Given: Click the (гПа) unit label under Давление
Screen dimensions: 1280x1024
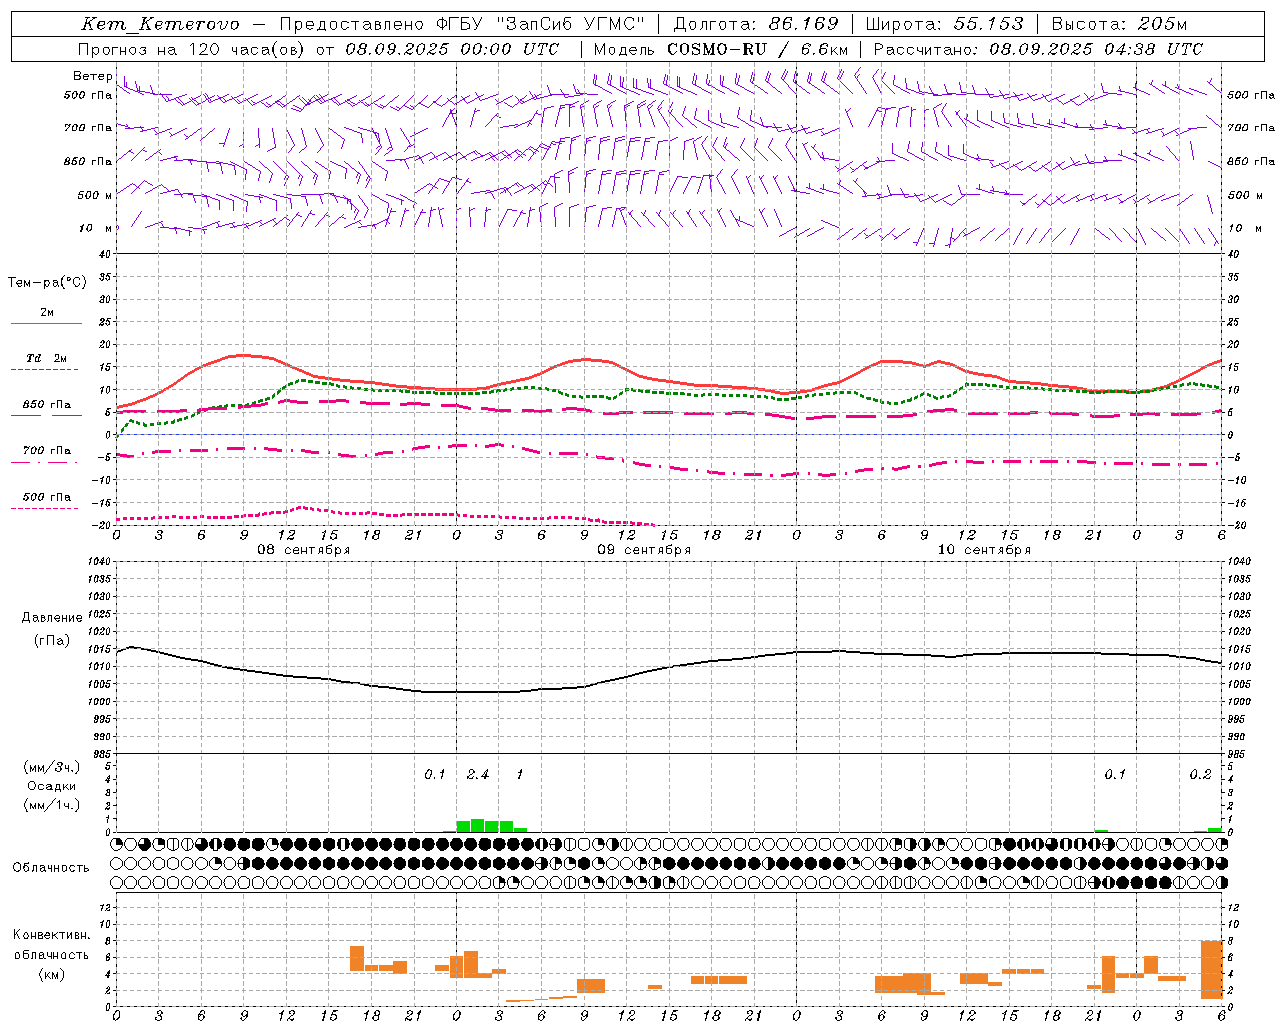Looking at the screenshot, I should (x=52, y=641).
